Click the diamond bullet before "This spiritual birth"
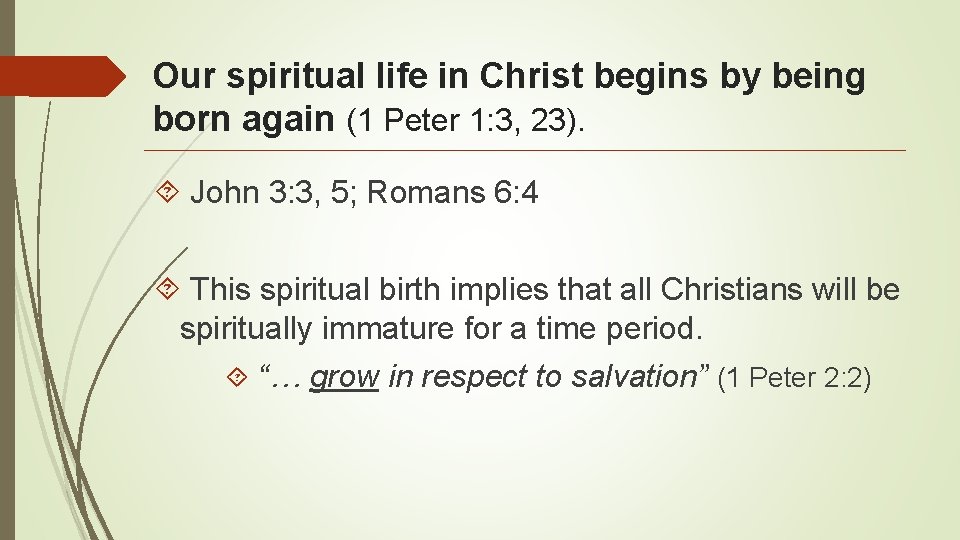Screen dimensions: 960x540 point(167,288)
